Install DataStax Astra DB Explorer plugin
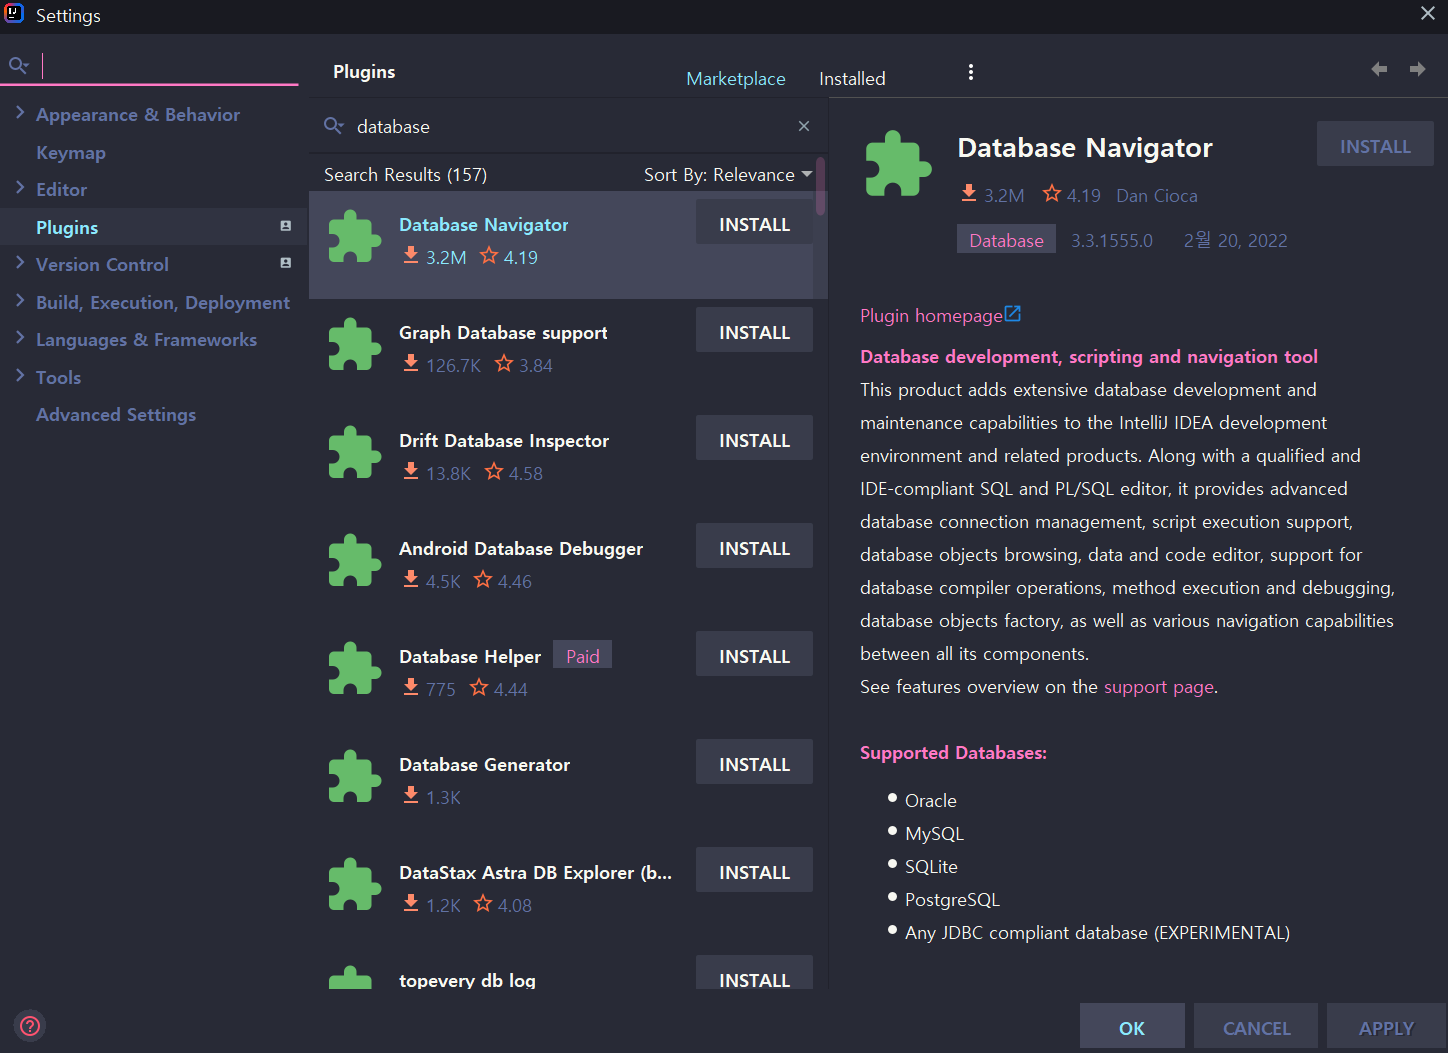This screenshot has height=1053, width=1448. [754, 870]
